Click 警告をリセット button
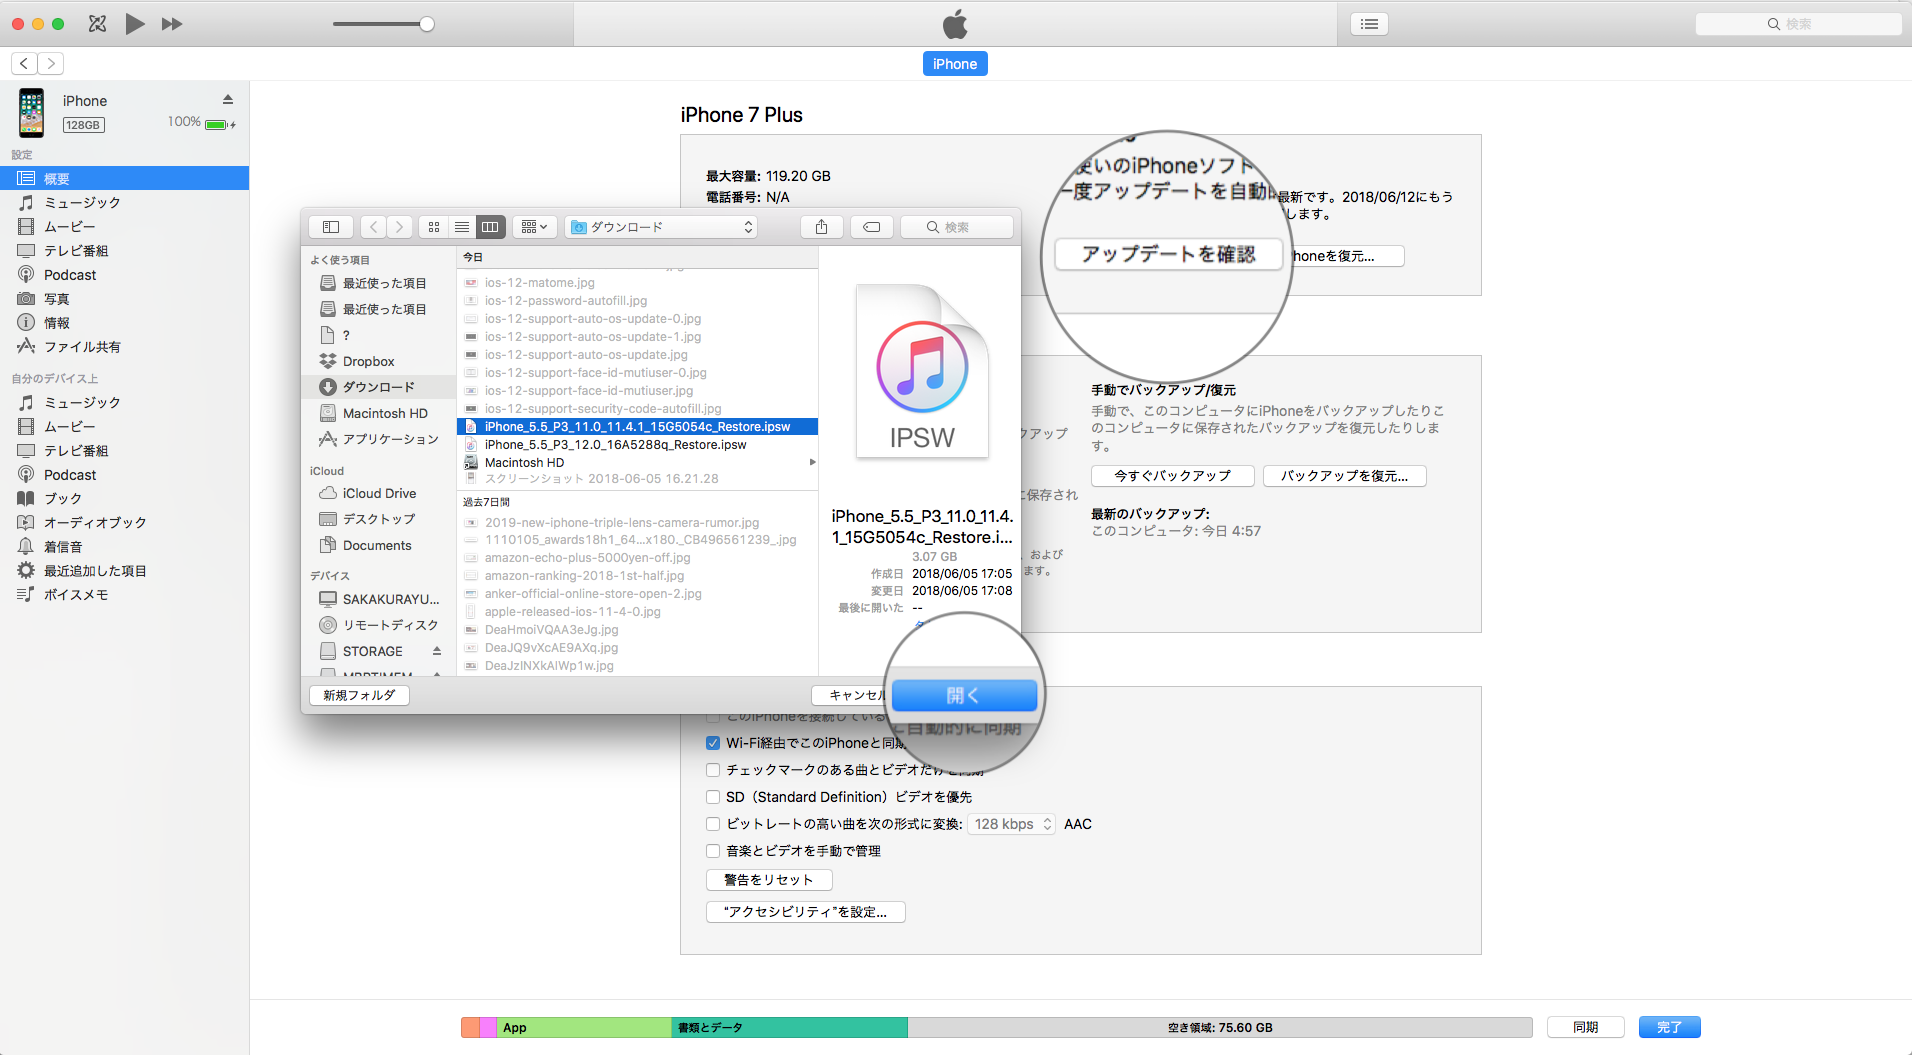Screen dimensions: 1912x1055 tap(769, 880)
